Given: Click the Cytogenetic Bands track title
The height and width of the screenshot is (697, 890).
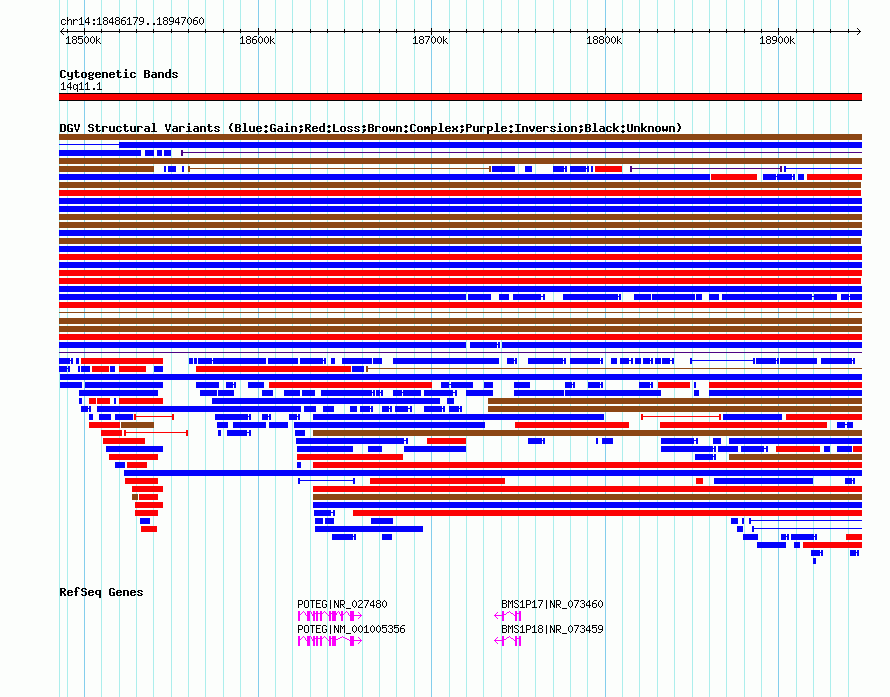Looking at the screenshot, I should [119, 74].
